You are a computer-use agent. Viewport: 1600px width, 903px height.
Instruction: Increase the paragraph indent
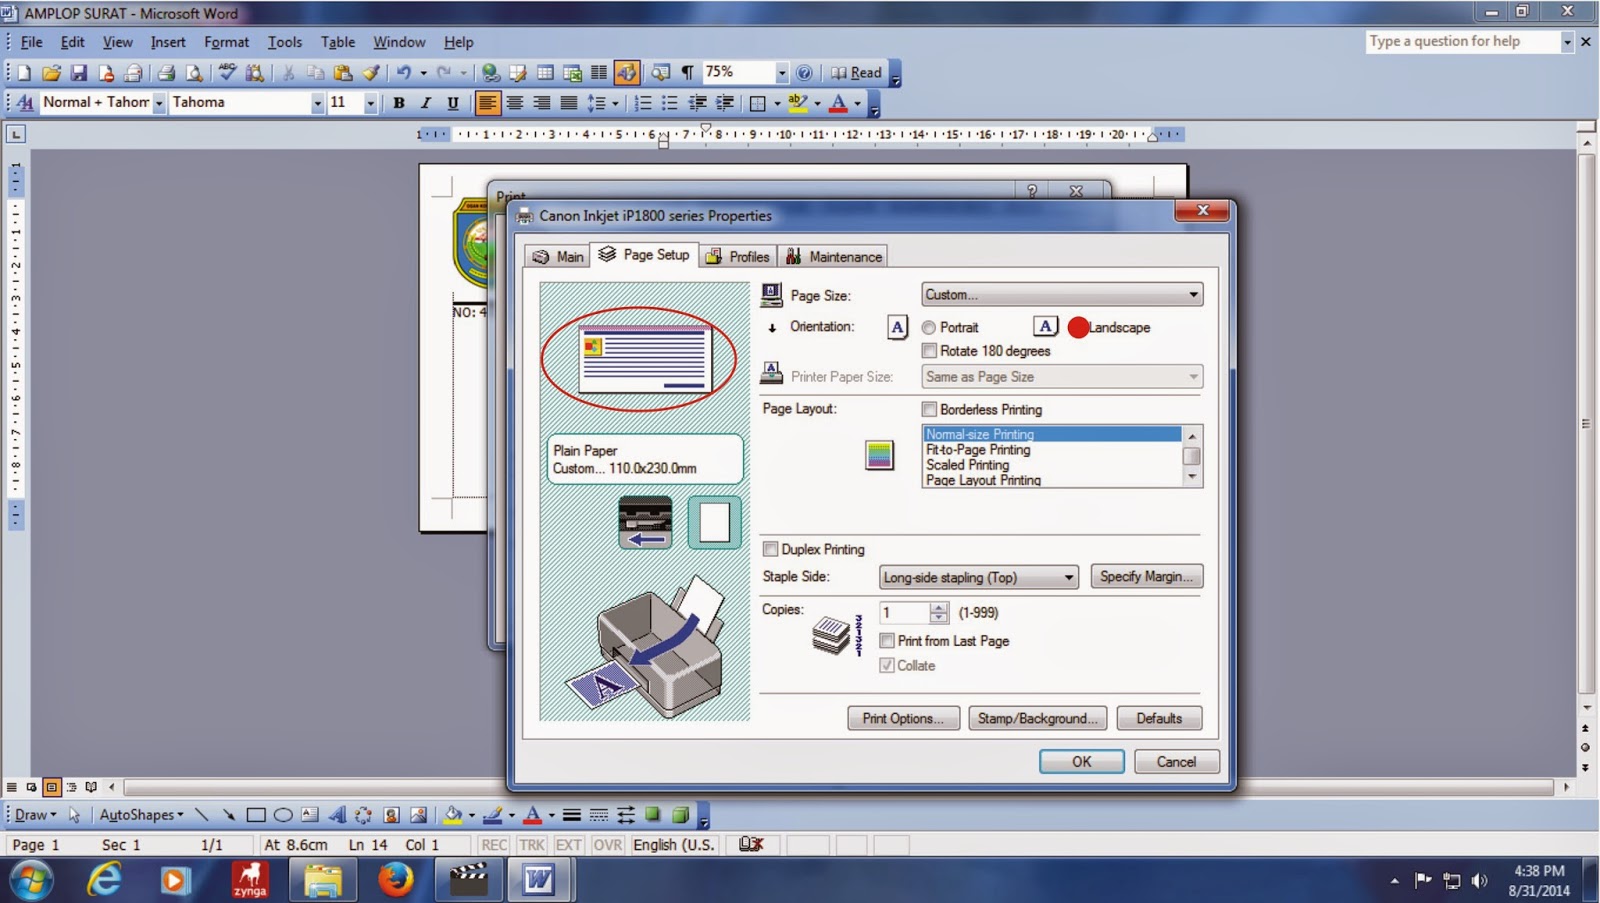point(725,103)
